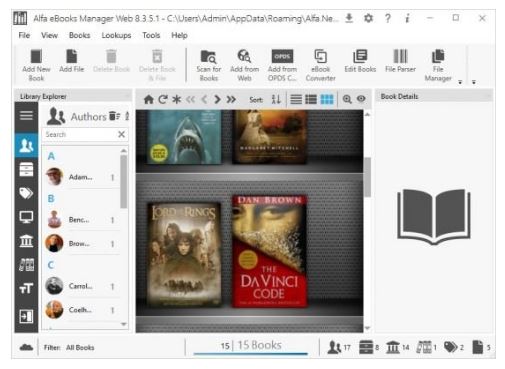The height and width of the screenshot is (369, 505).
Task: Select author Brow... in list
Action: [82, 244]
